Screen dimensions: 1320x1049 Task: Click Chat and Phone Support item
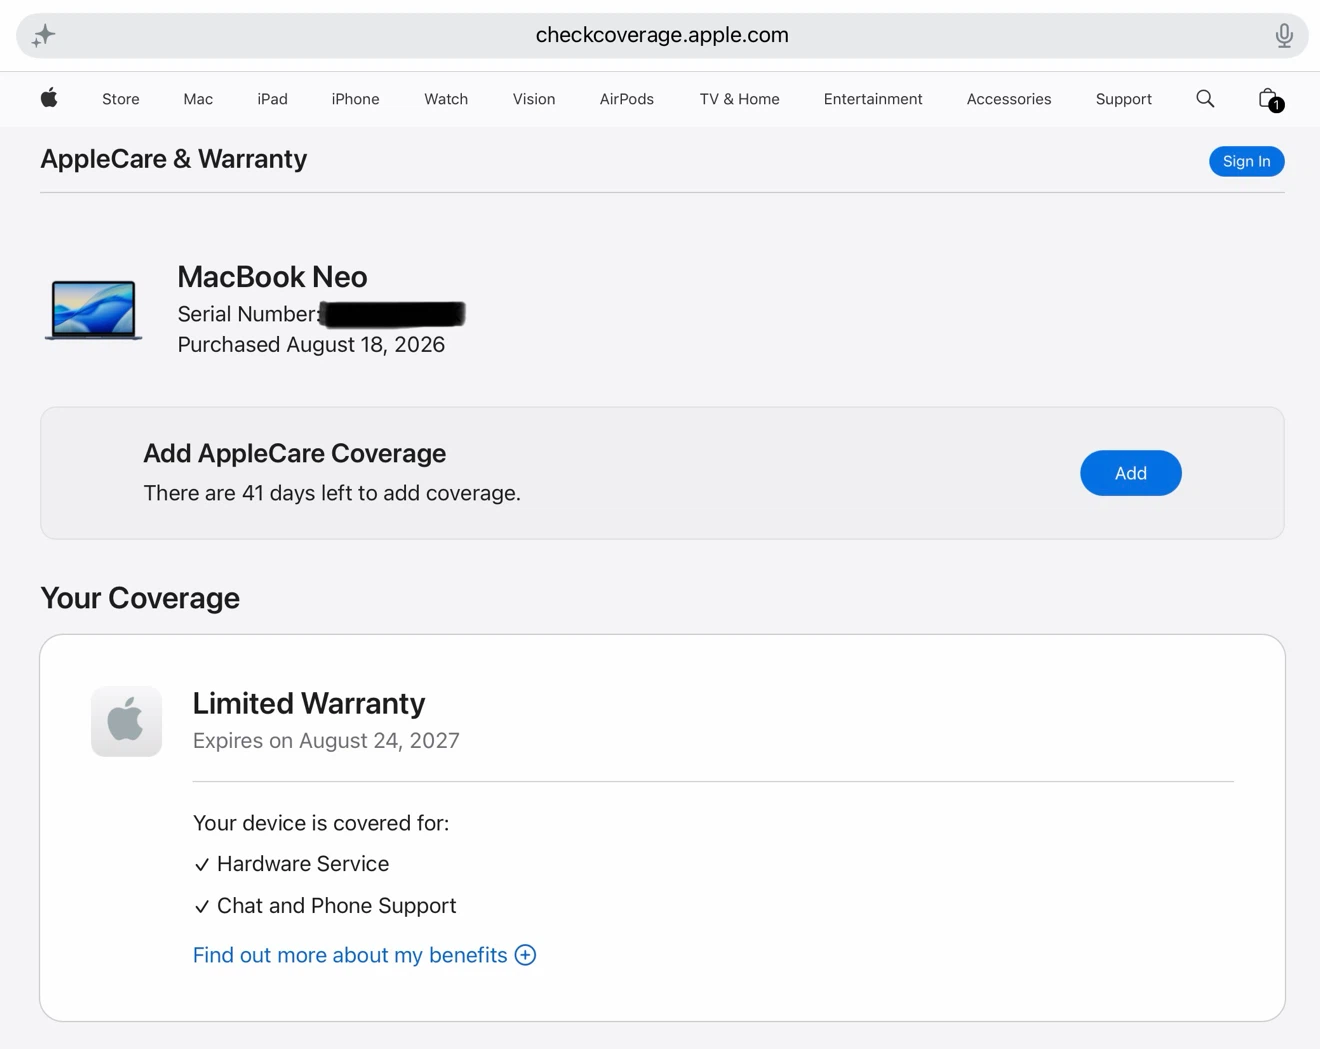coord(325,906)
